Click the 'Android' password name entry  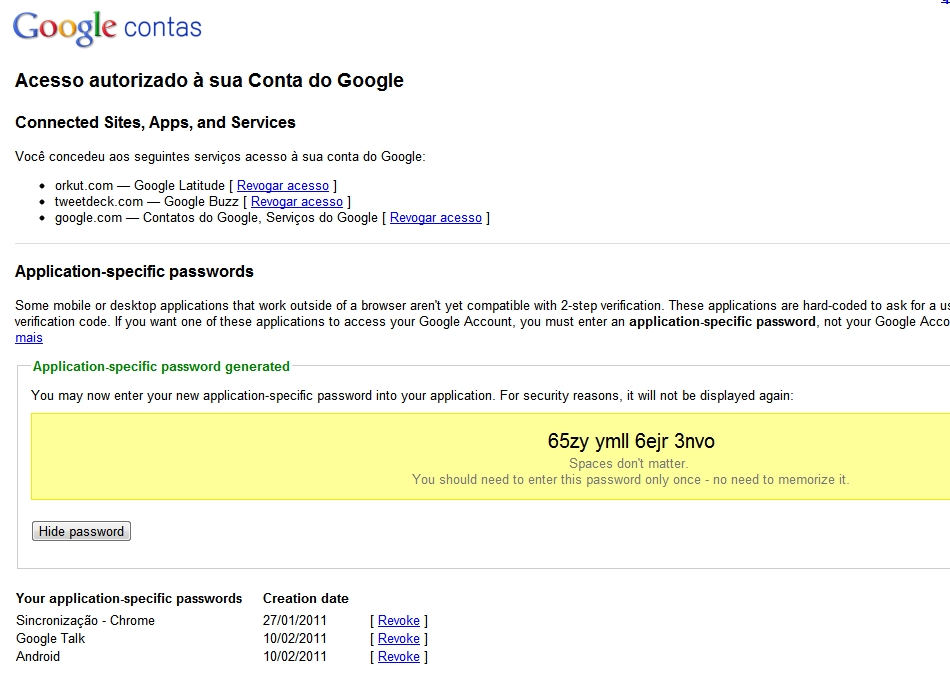pos(38,656)
